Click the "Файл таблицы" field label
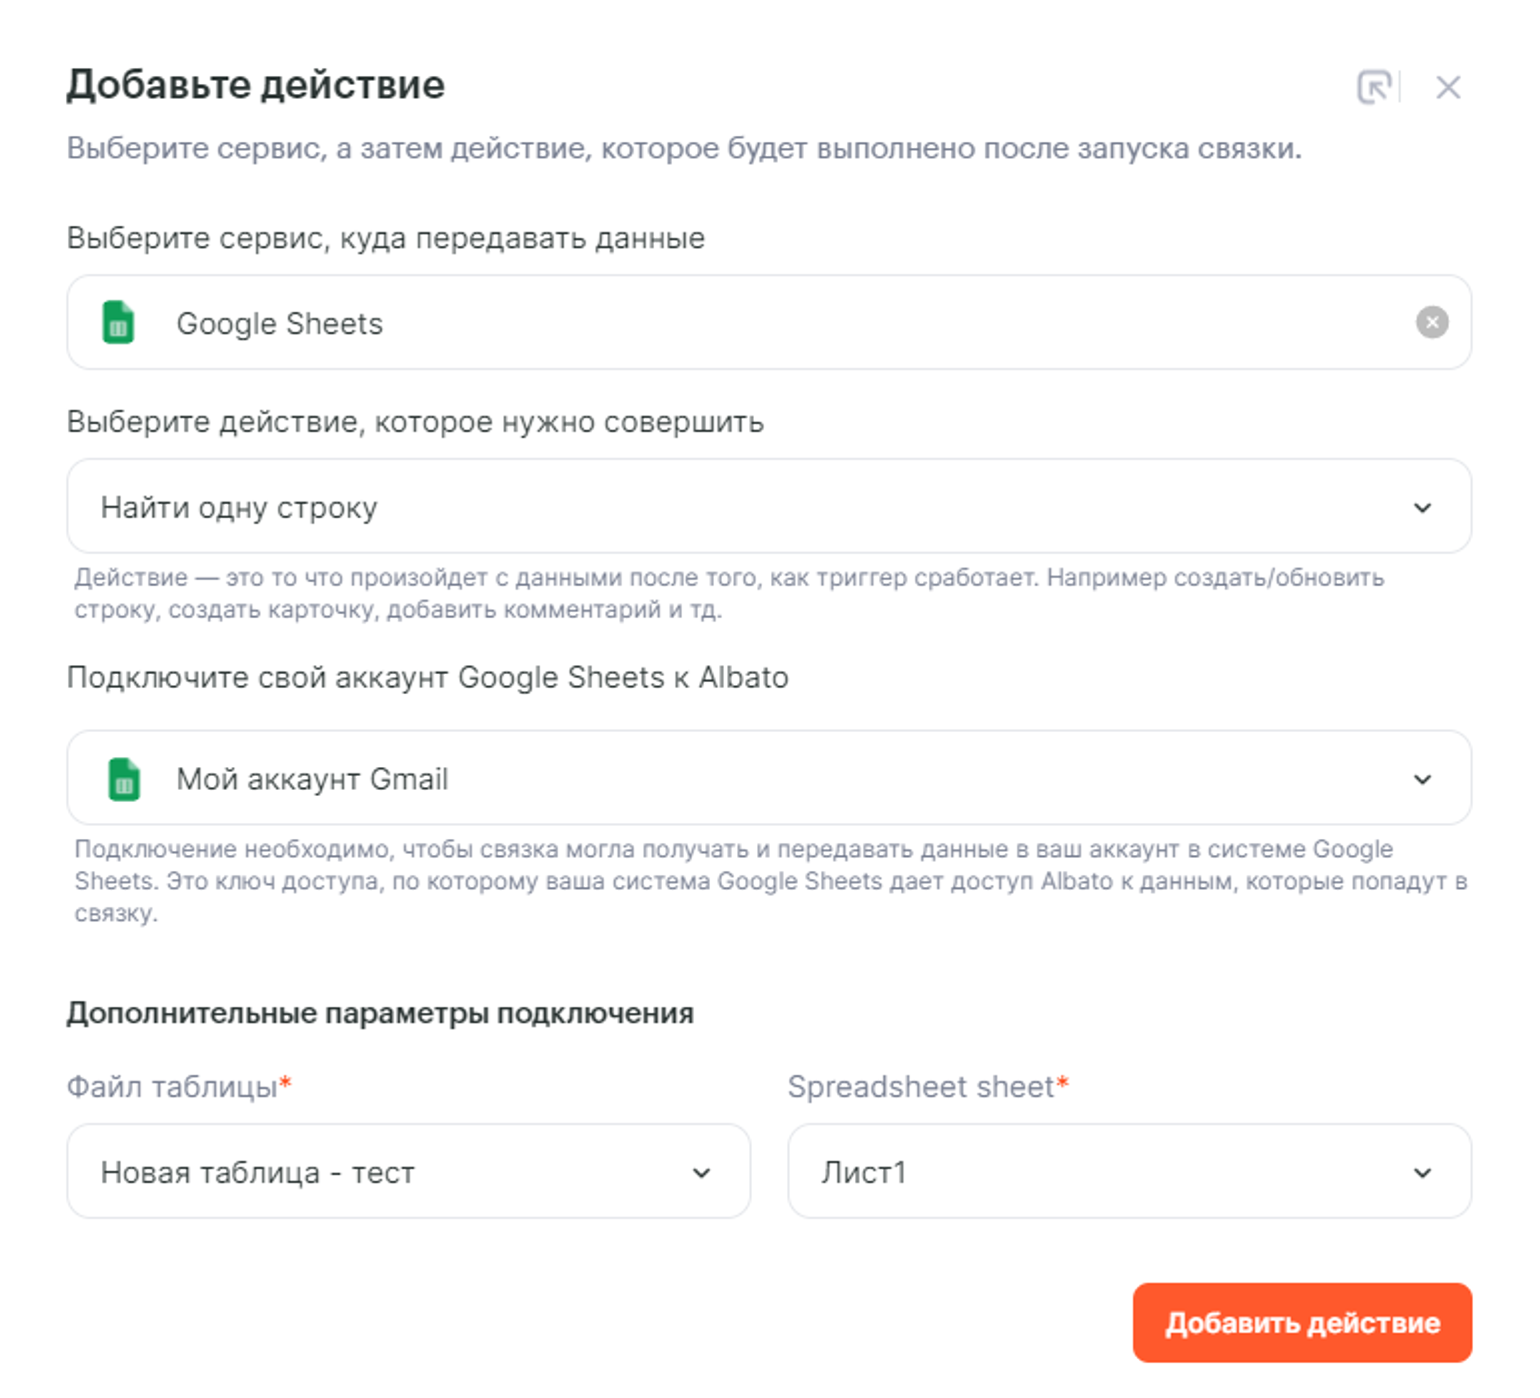The height and width of the screenshot is (1398, 1540). pyautogui.click(x=172, y=1087)
